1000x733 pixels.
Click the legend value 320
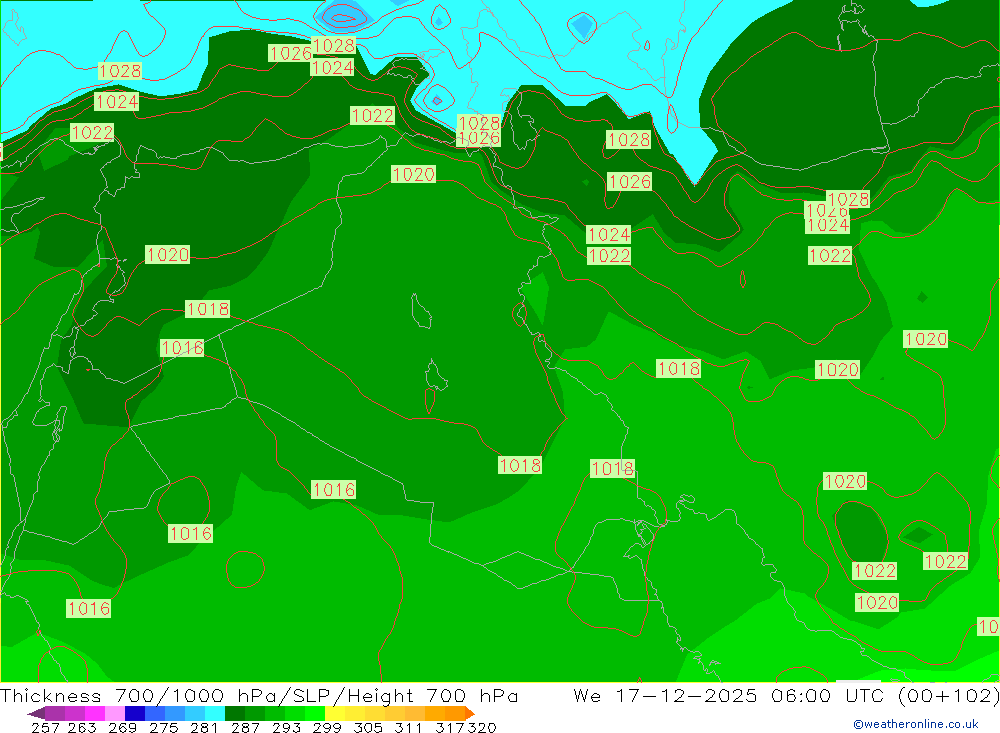click(x=482, y=727)
